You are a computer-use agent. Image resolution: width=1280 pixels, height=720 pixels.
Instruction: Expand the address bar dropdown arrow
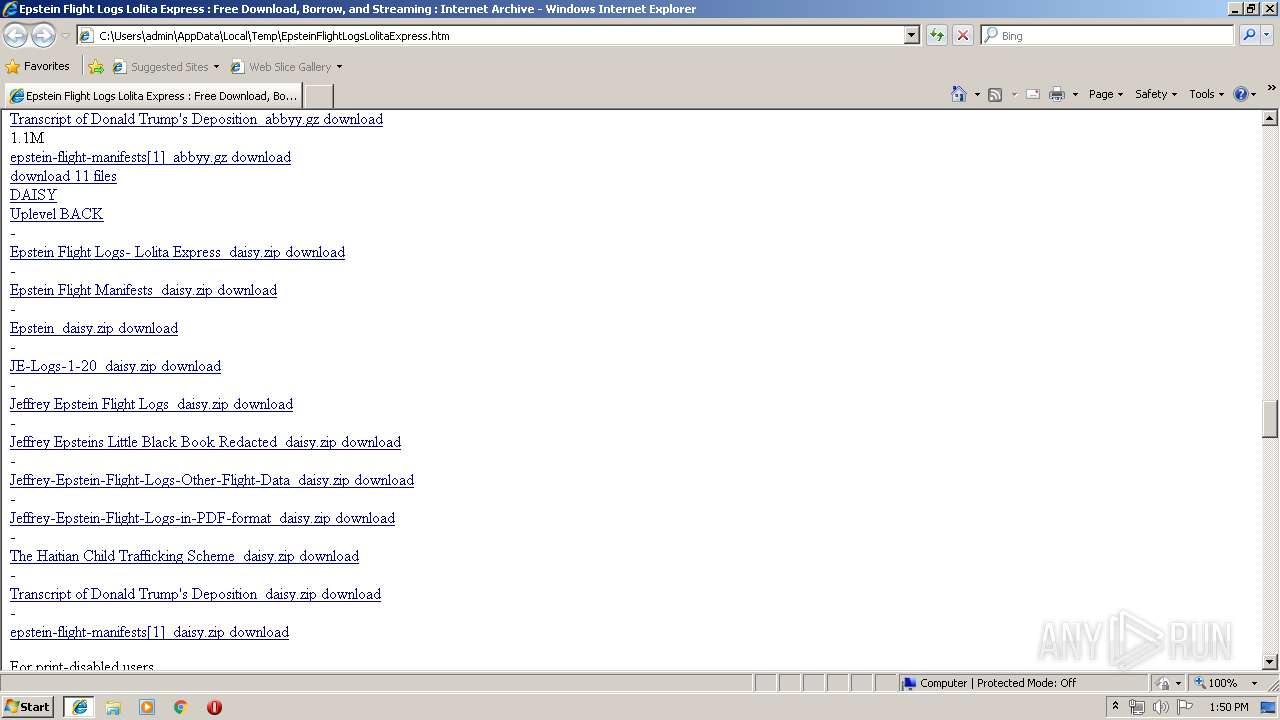click(x=911, y=35)
